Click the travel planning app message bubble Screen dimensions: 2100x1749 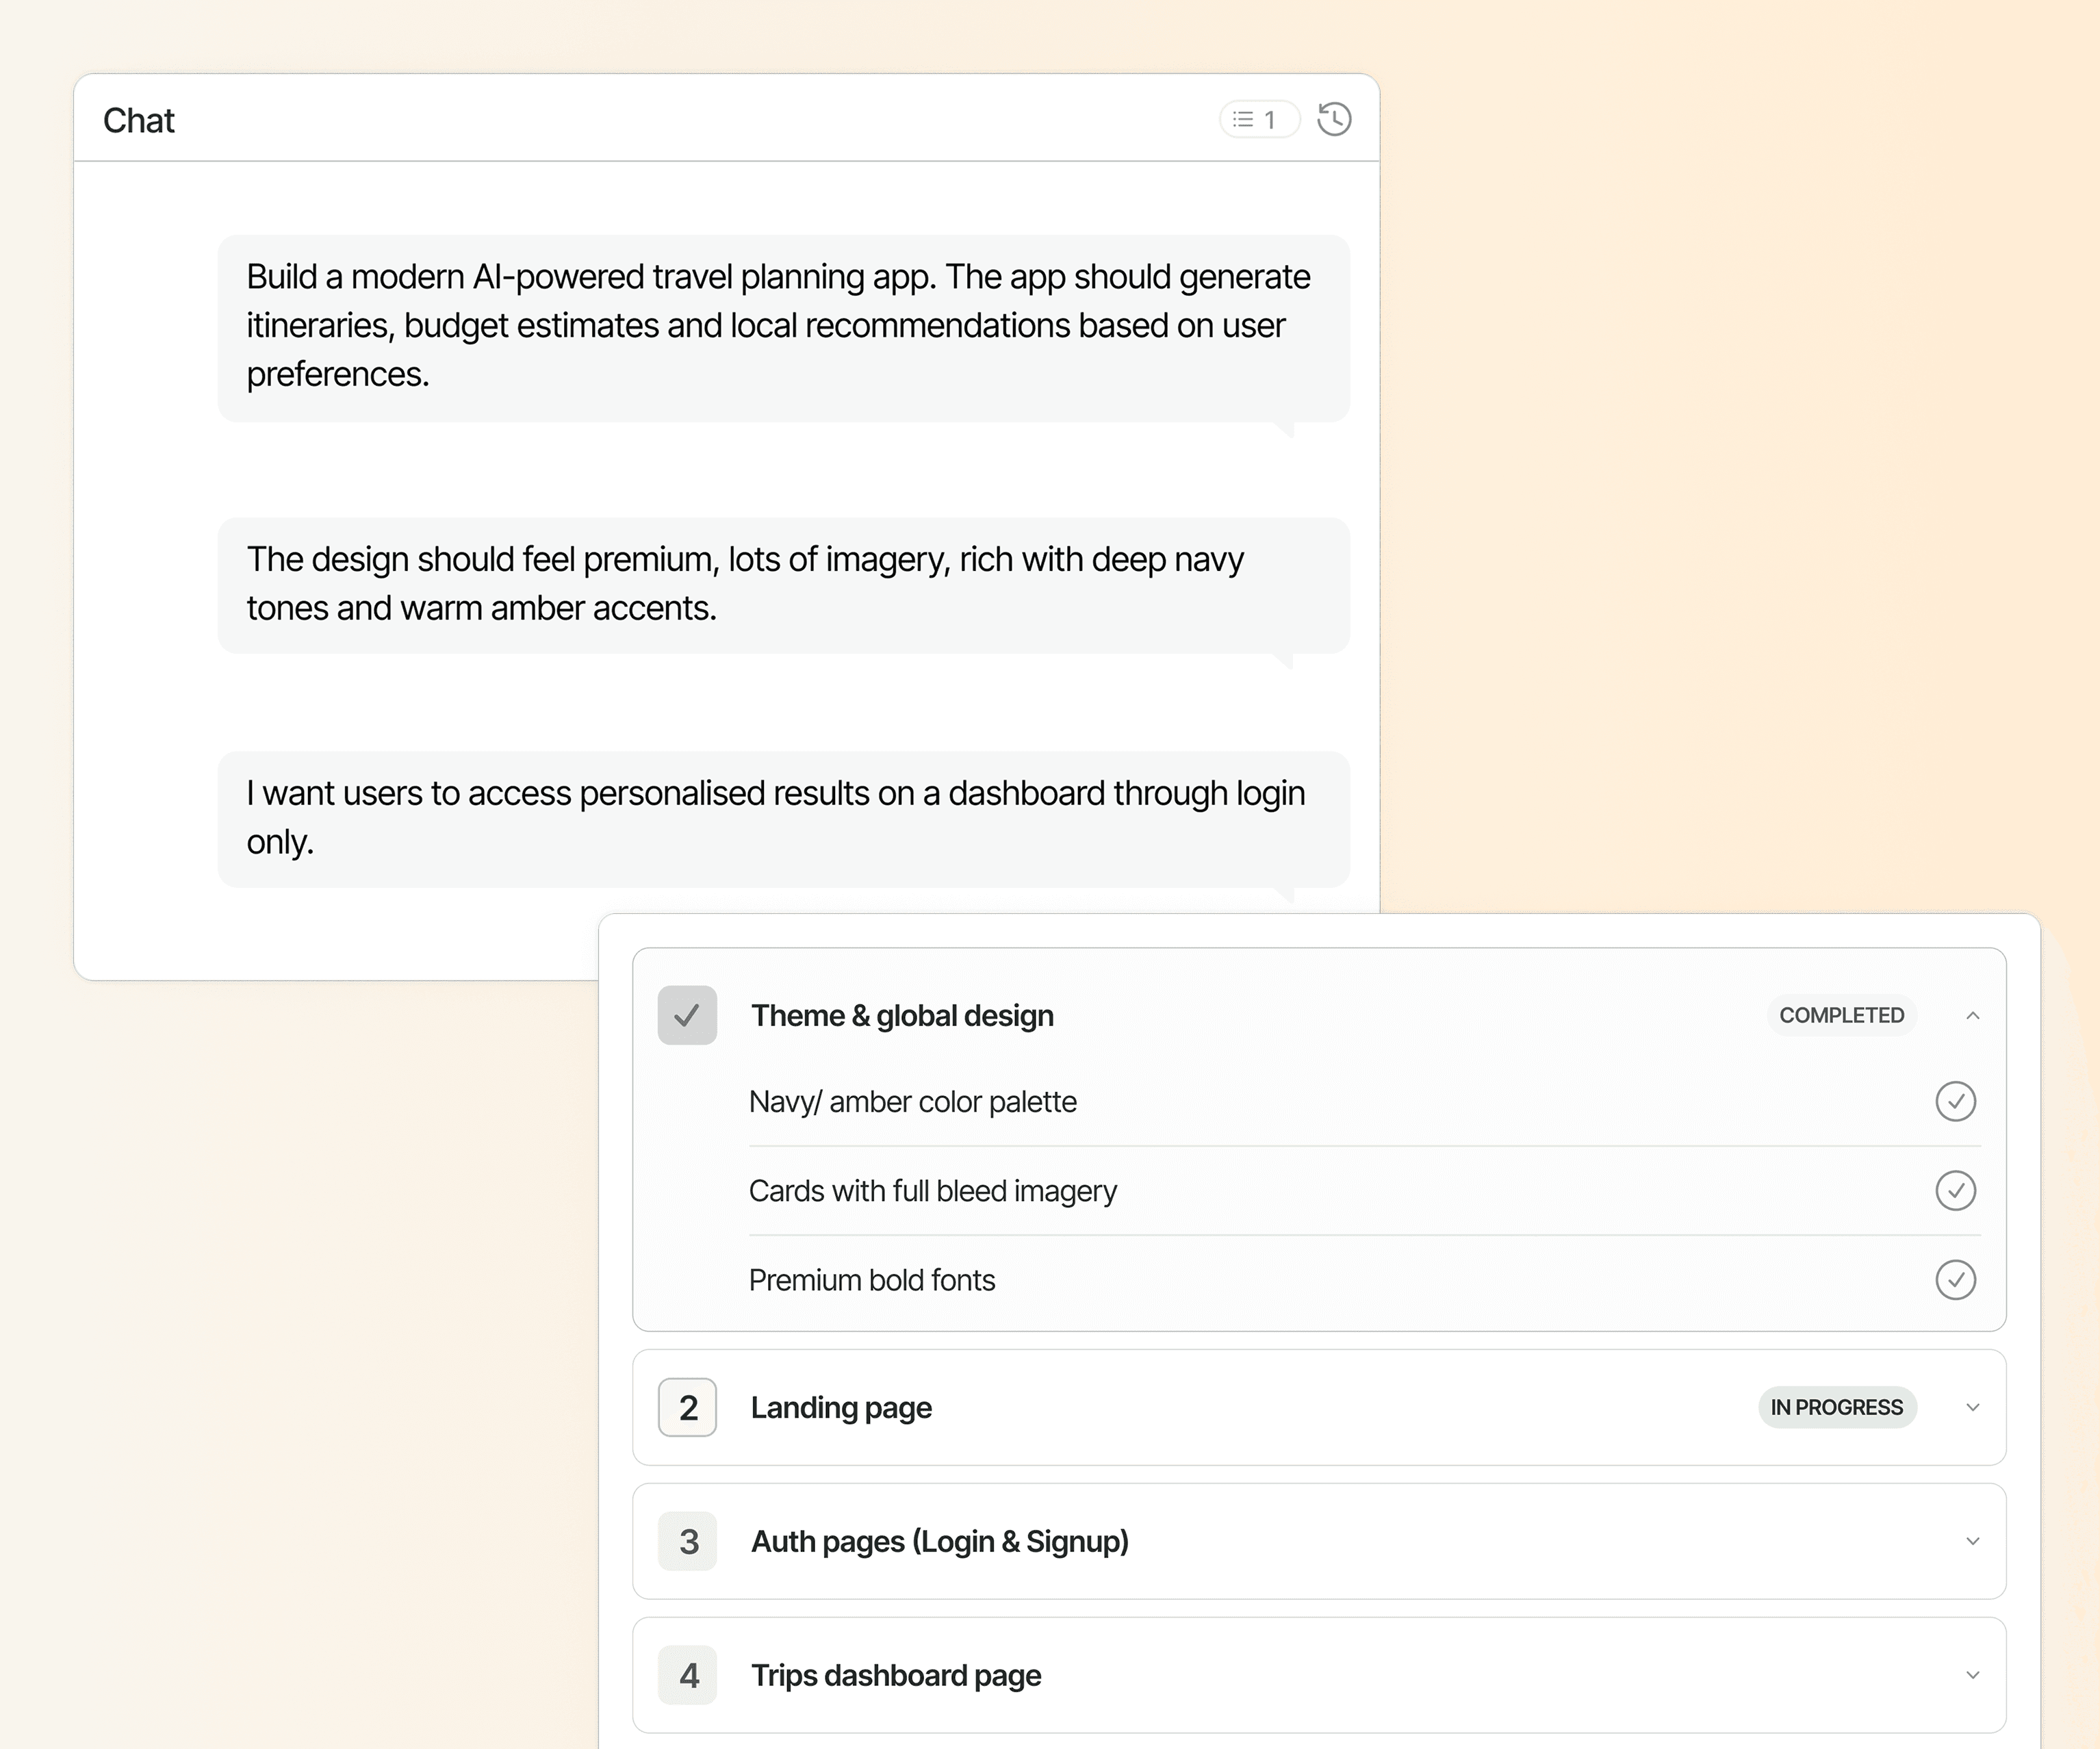[x=784, y=327]
